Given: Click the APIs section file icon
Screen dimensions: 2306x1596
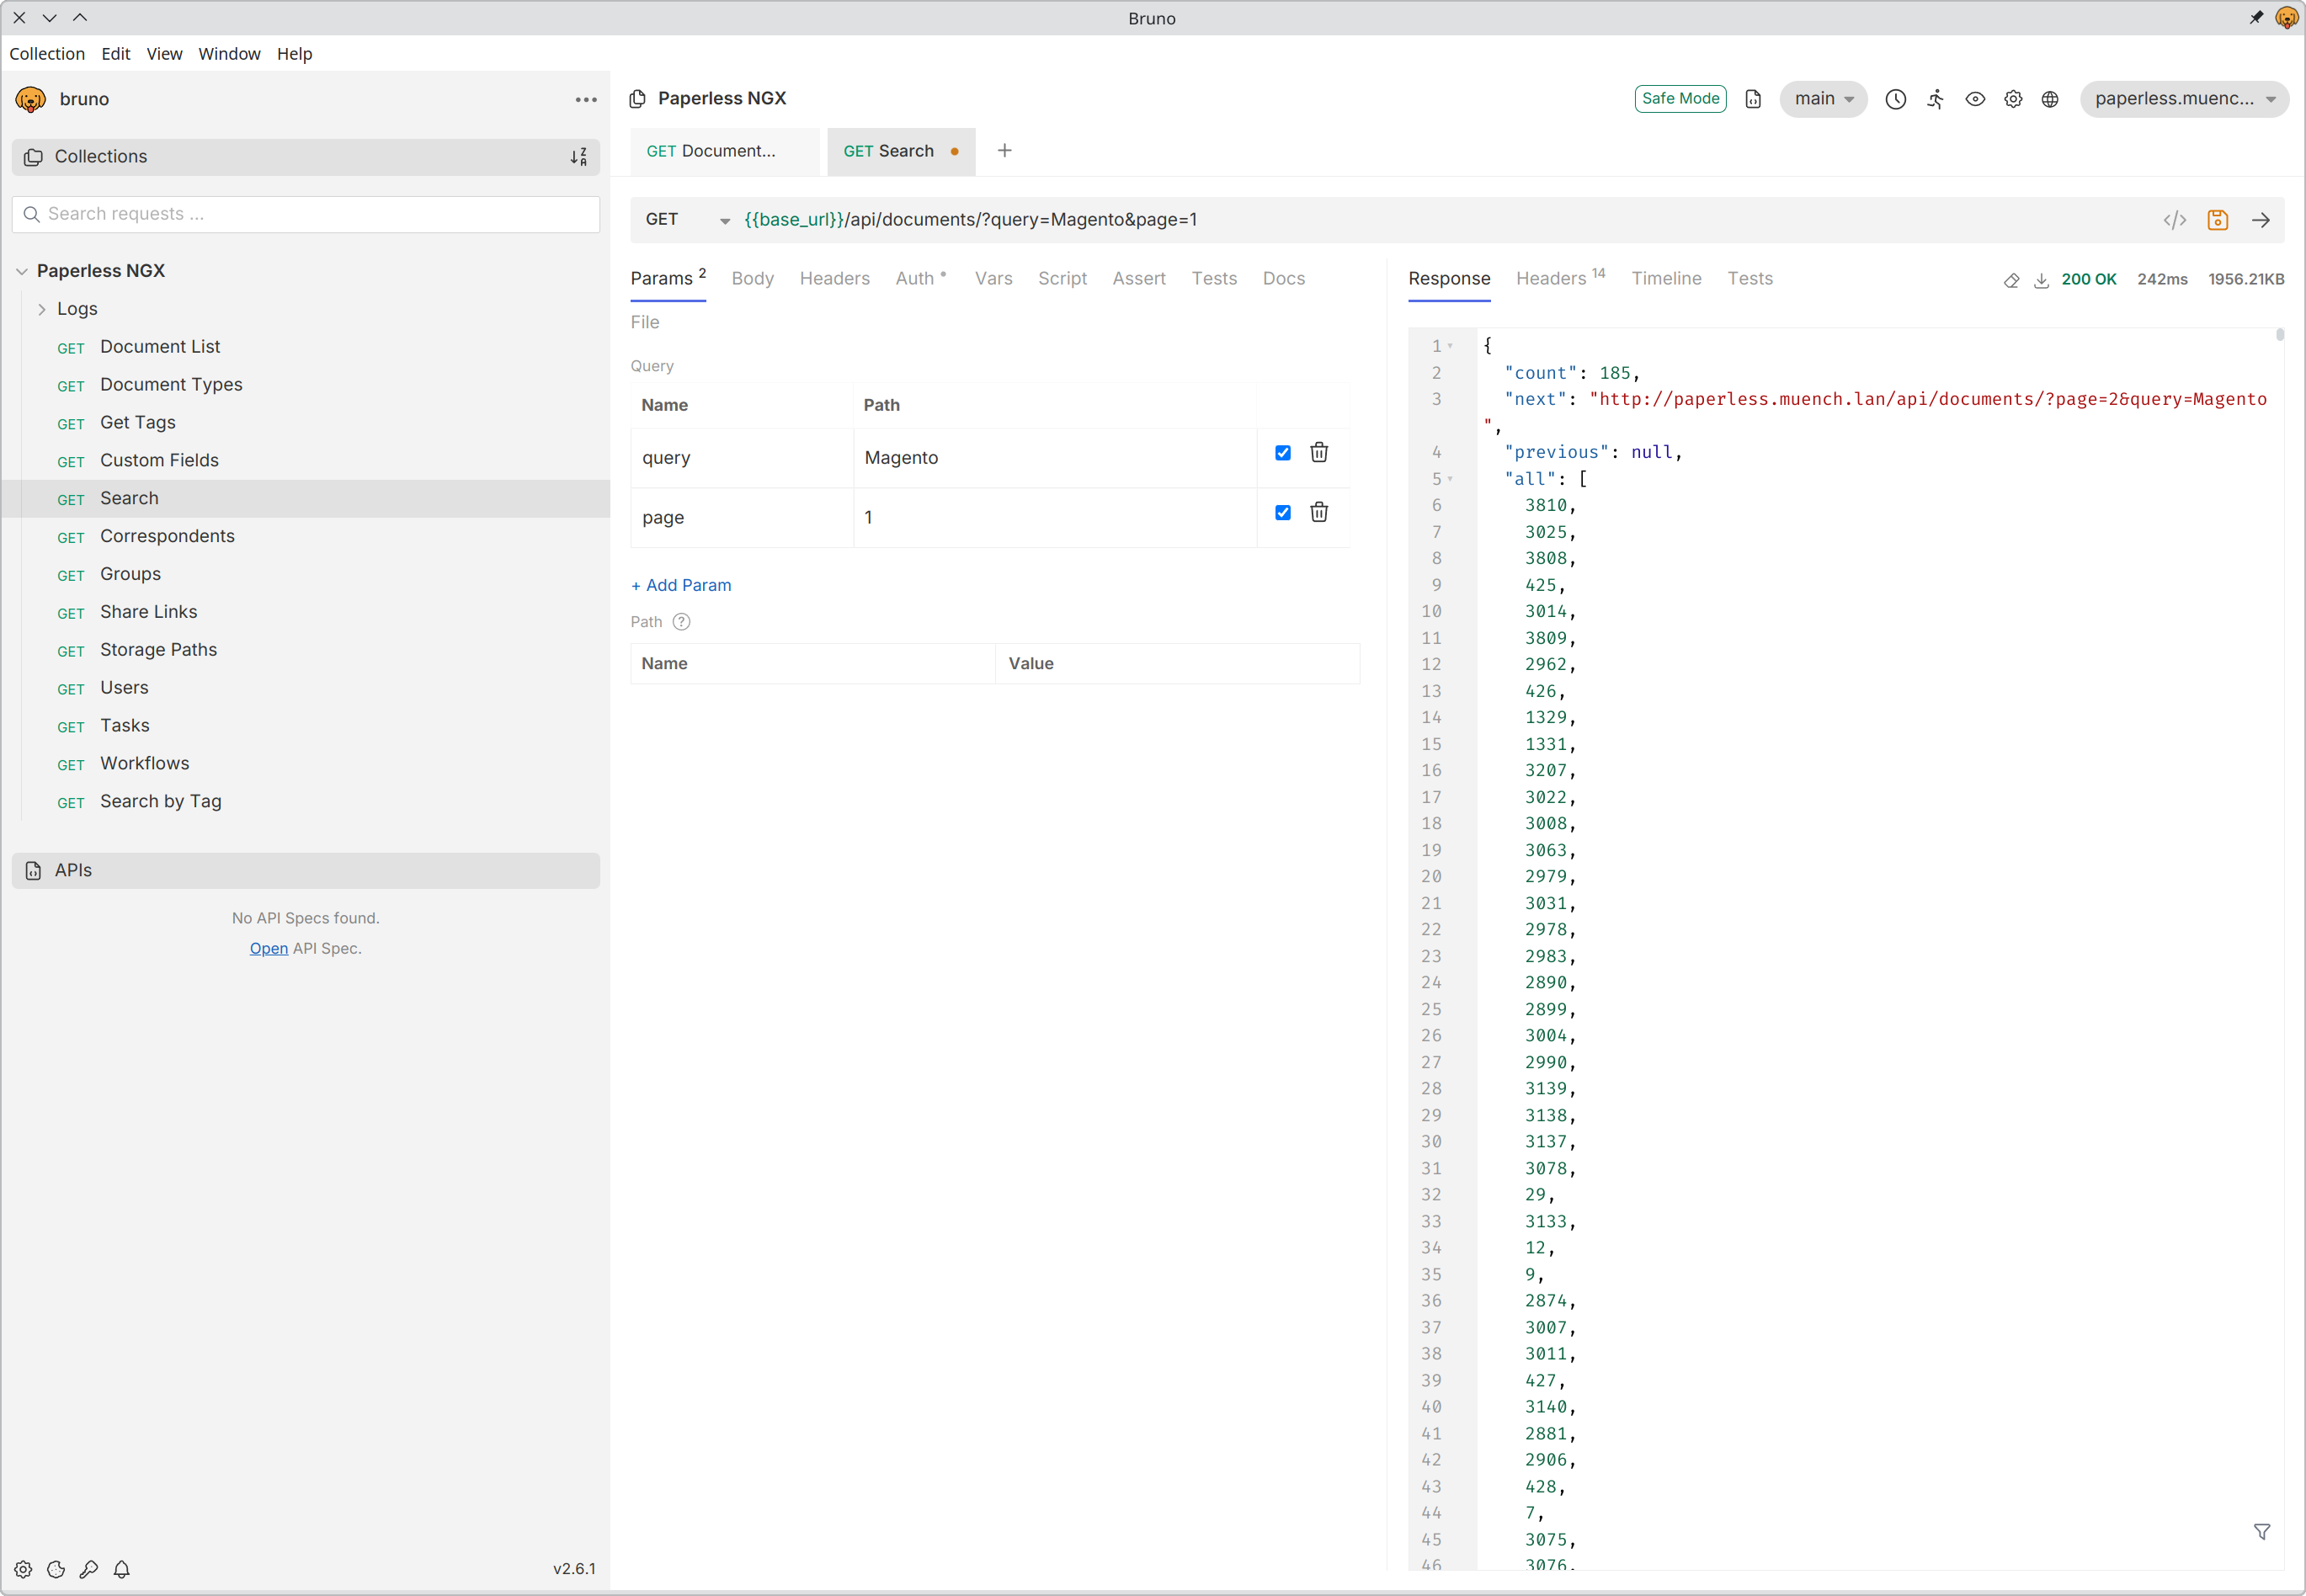Looking at the screenshot, I should click(33, 871).
